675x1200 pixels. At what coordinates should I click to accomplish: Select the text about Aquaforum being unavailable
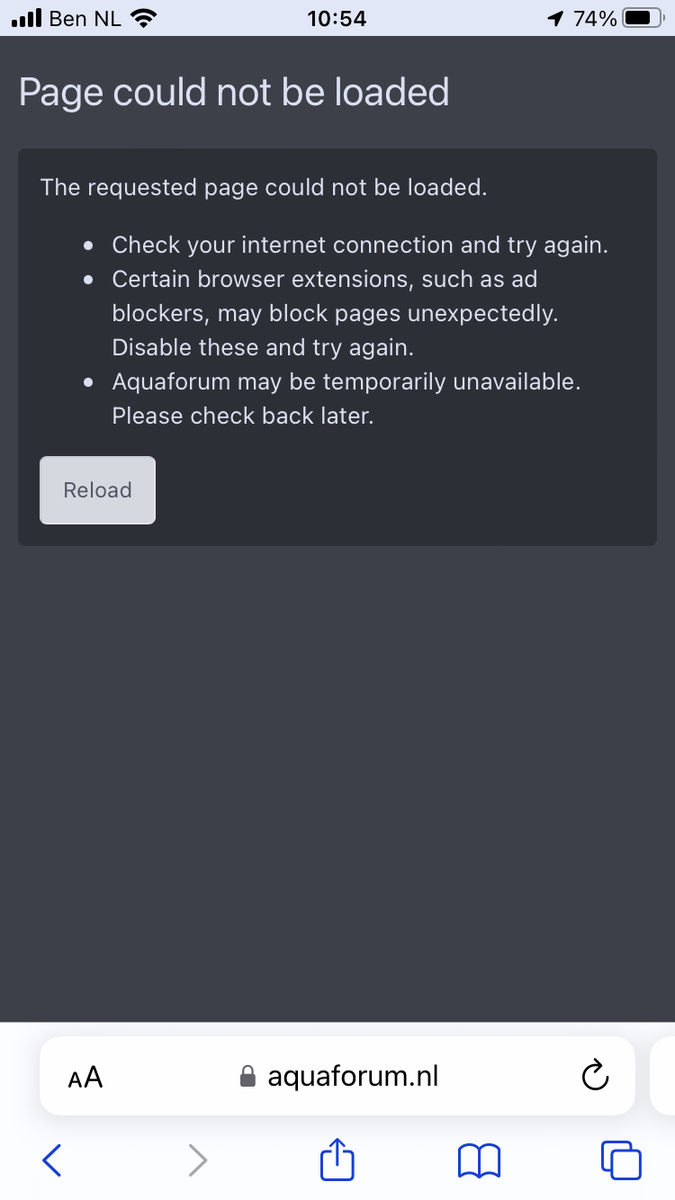coord(346,398)
